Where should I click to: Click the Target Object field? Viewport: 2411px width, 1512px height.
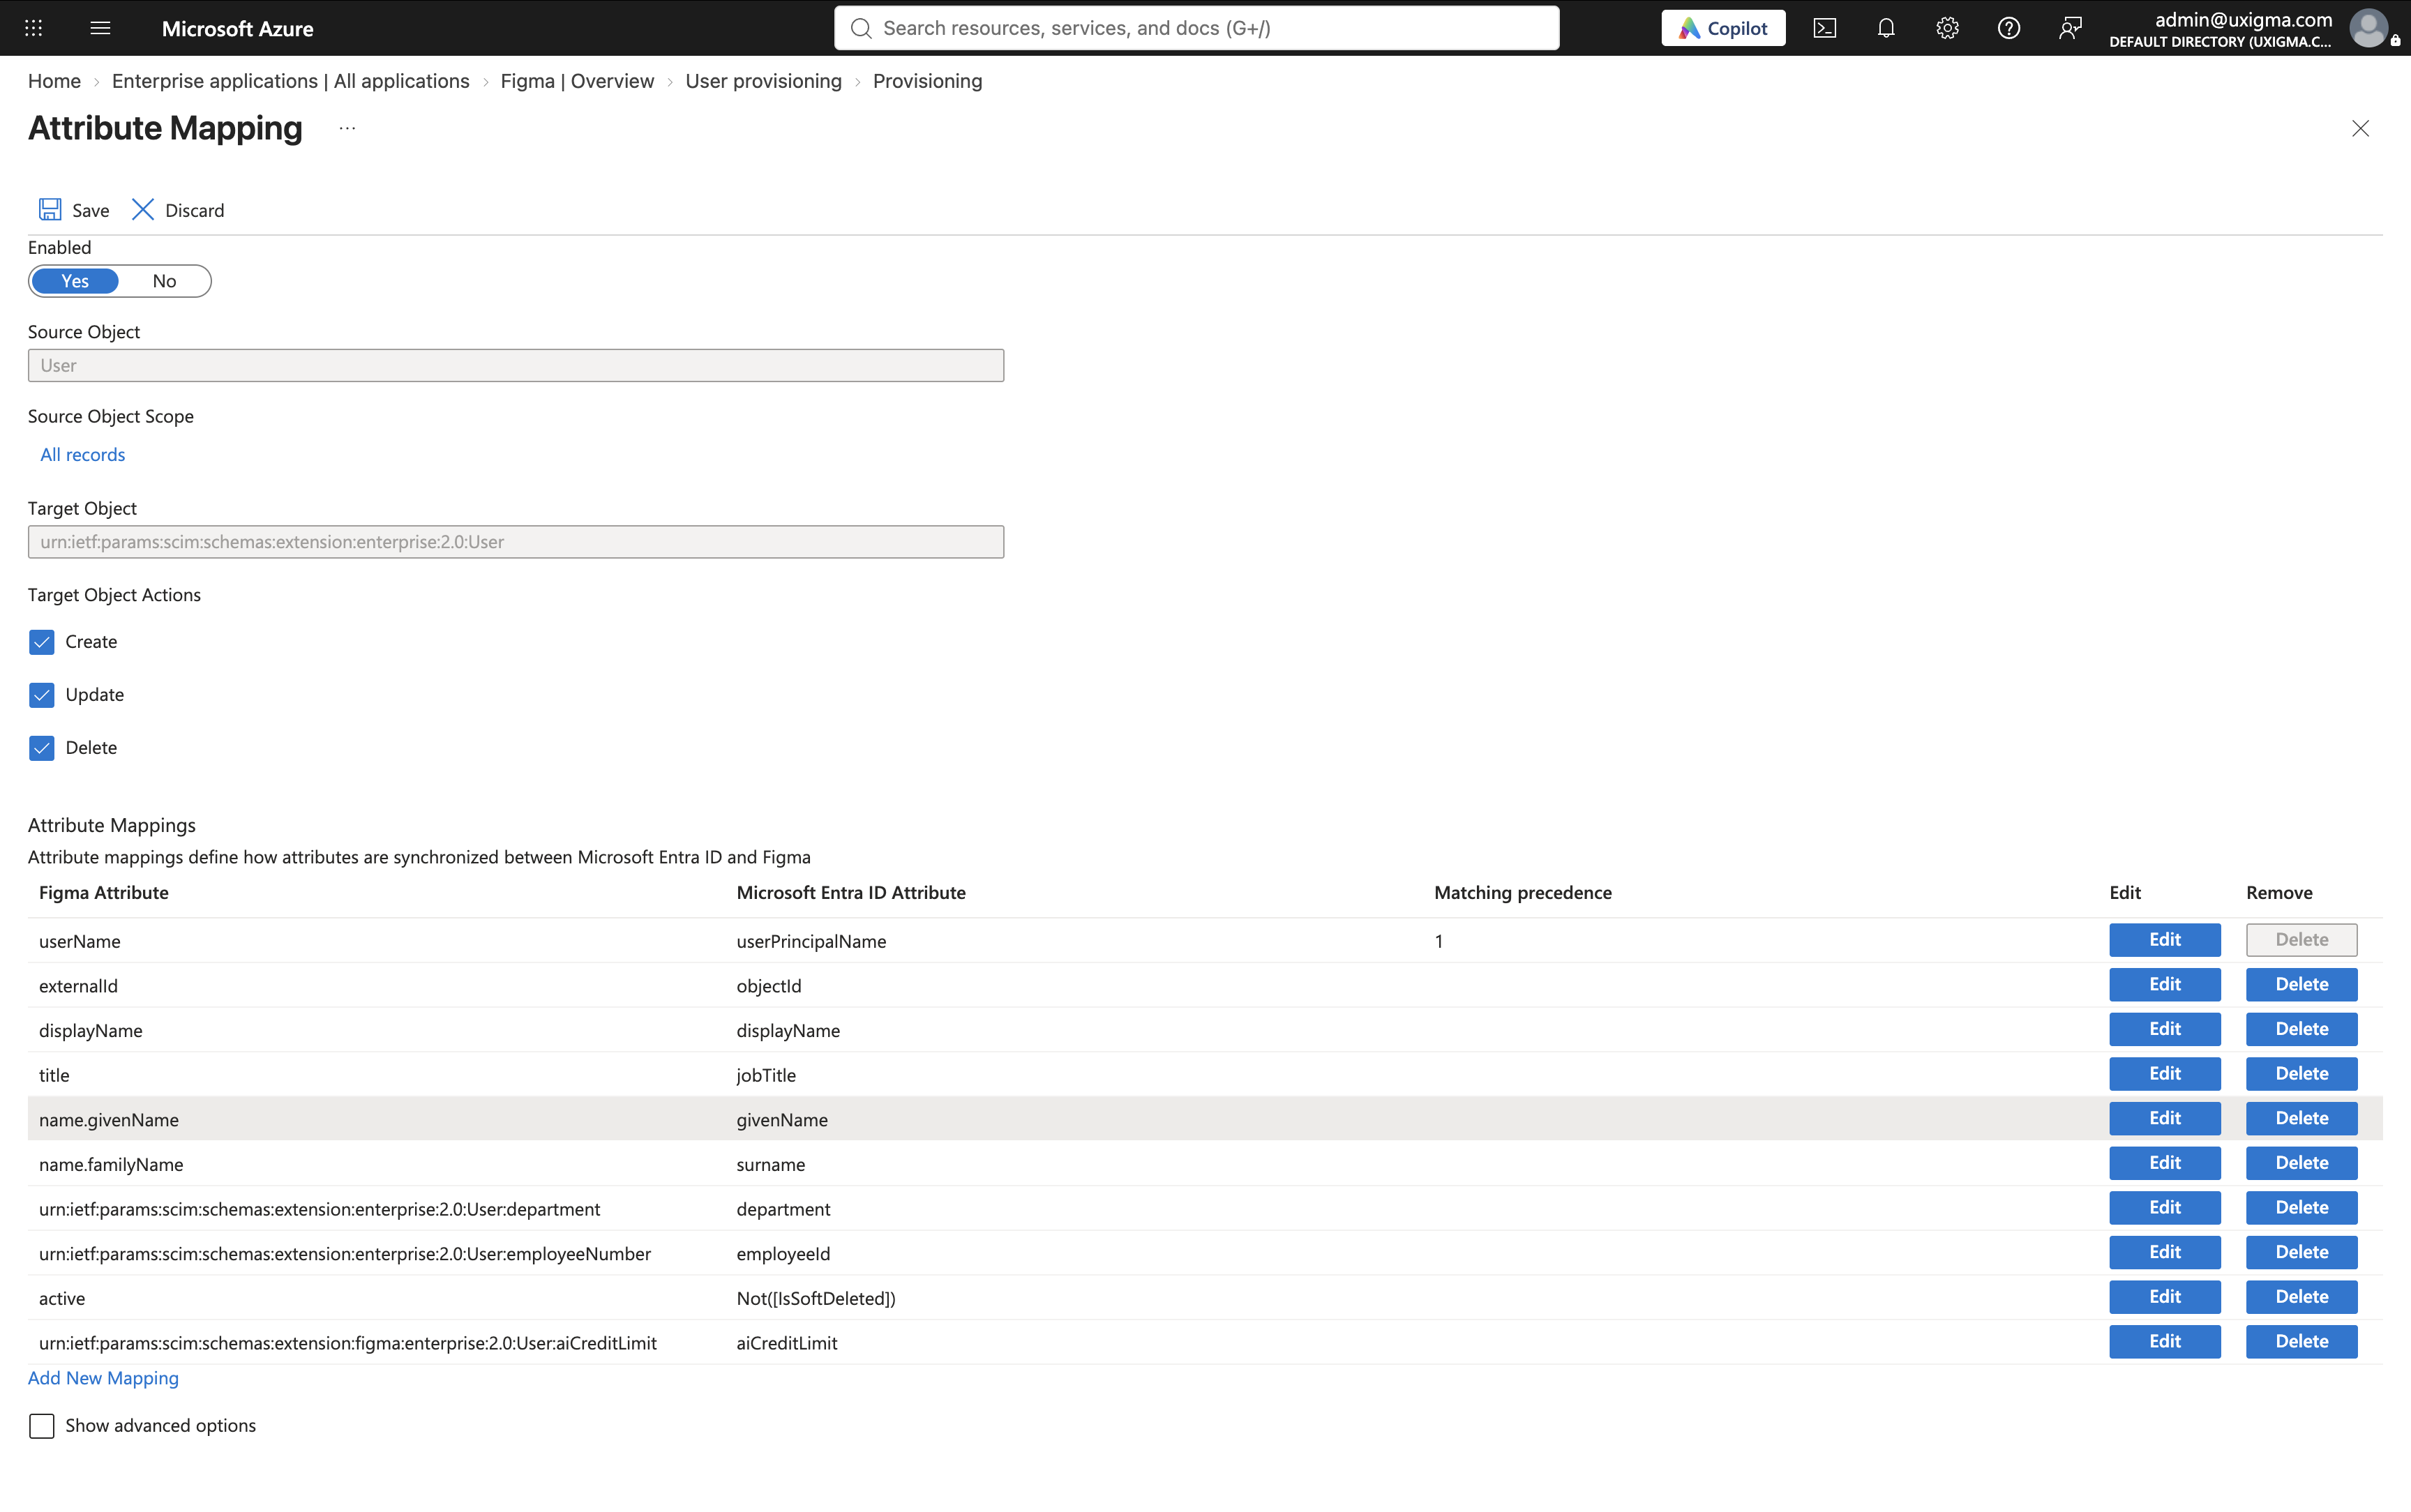click(516, 542)
